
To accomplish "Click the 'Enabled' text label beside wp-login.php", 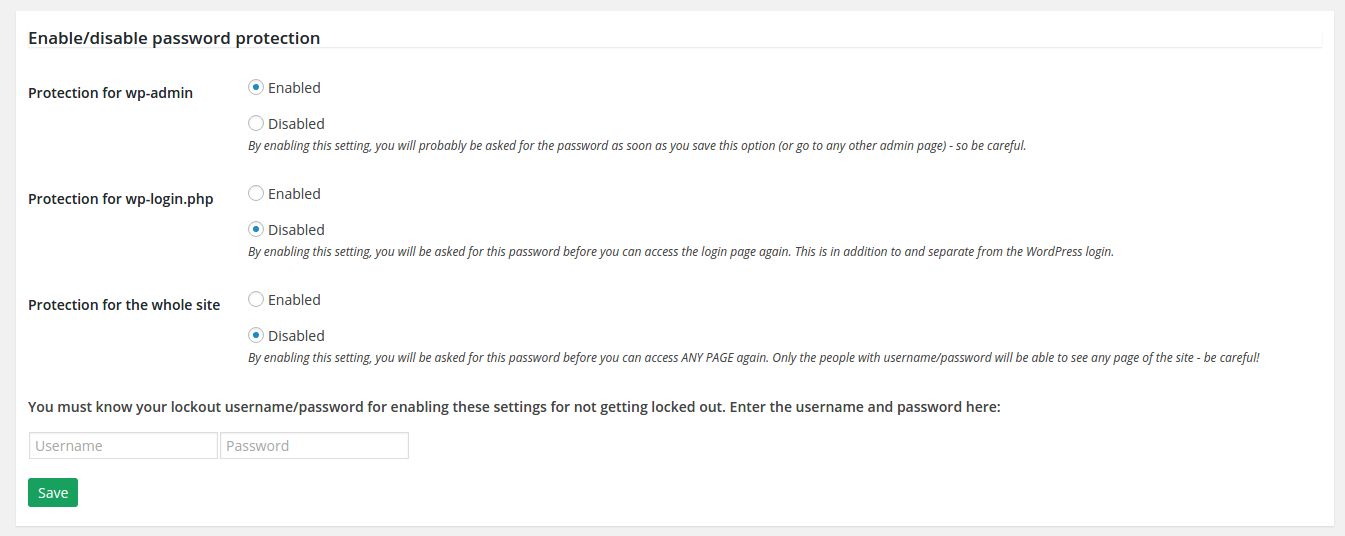I will (x=294, y=194).
